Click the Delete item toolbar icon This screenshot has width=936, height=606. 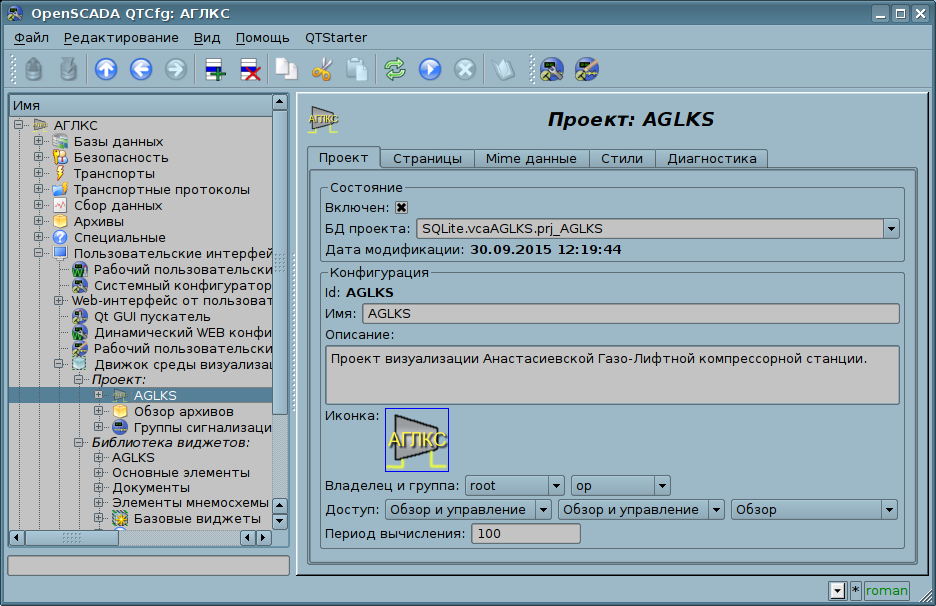(x=250, y=69)
